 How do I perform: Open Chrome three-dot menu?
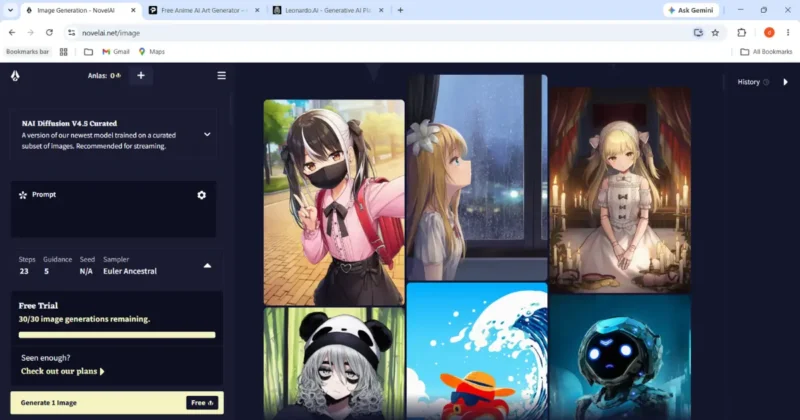(x=788, y=33)
